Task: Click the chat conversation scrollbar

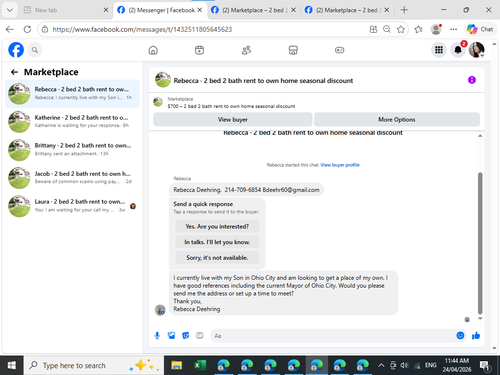Action: tap(480, 243)
